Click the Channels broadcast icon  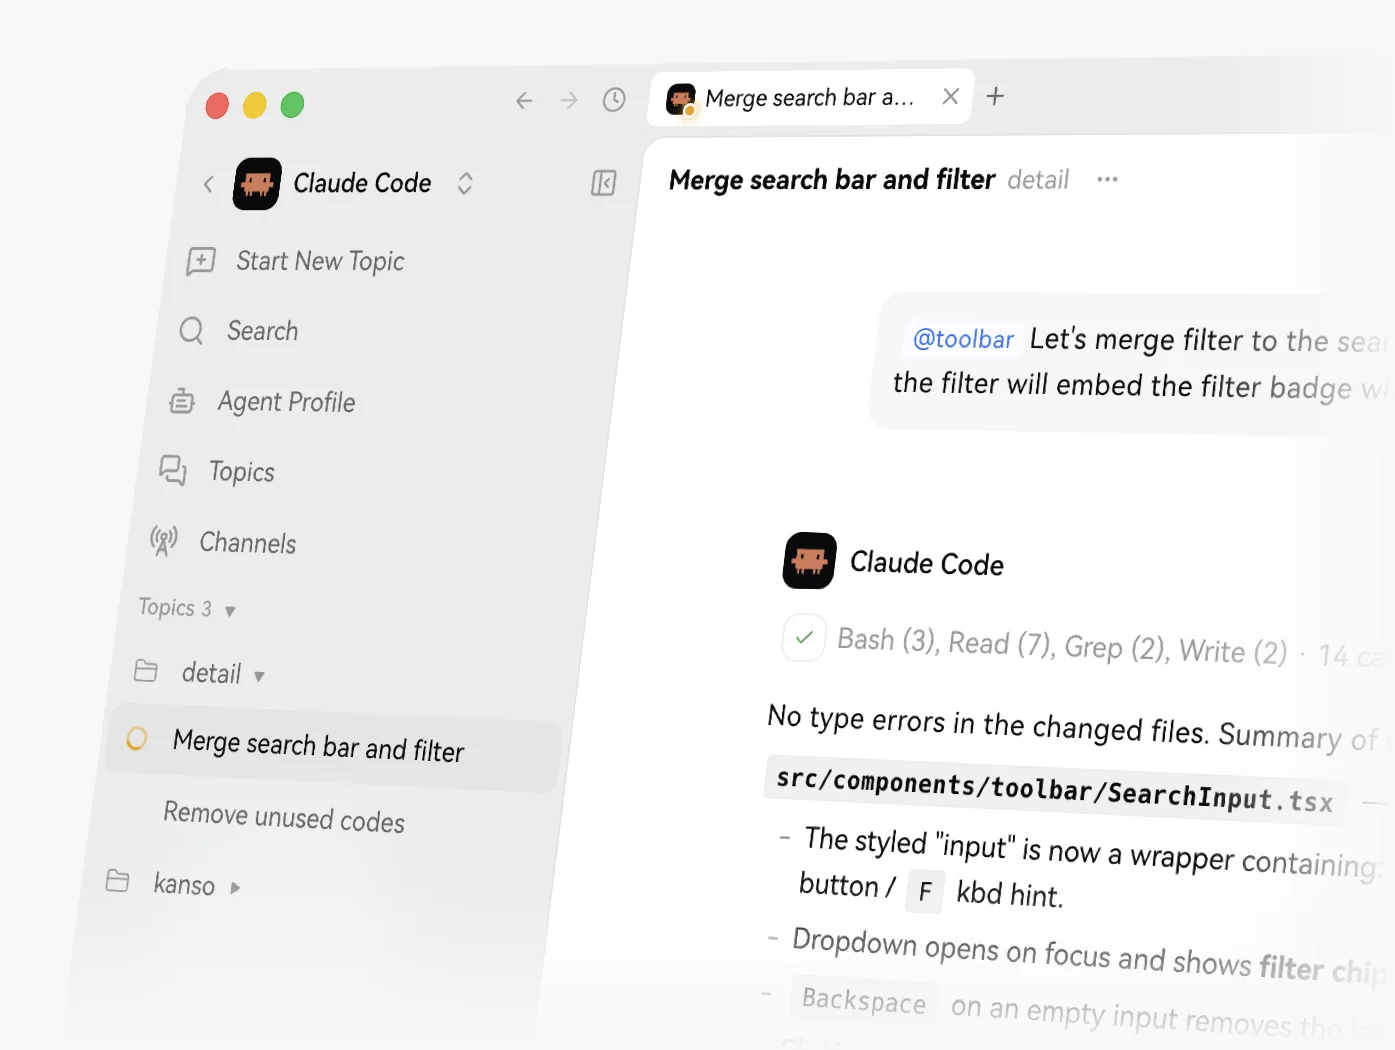164,541
